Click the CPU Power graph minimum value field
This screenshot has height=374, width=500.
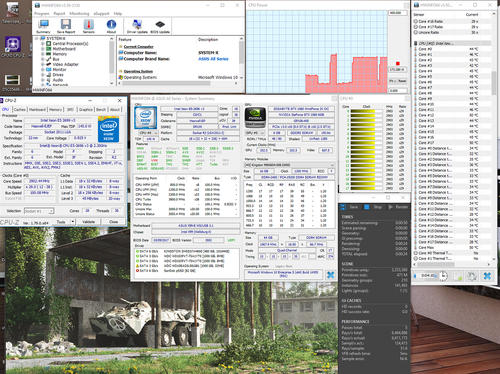(x=398, y=90)
